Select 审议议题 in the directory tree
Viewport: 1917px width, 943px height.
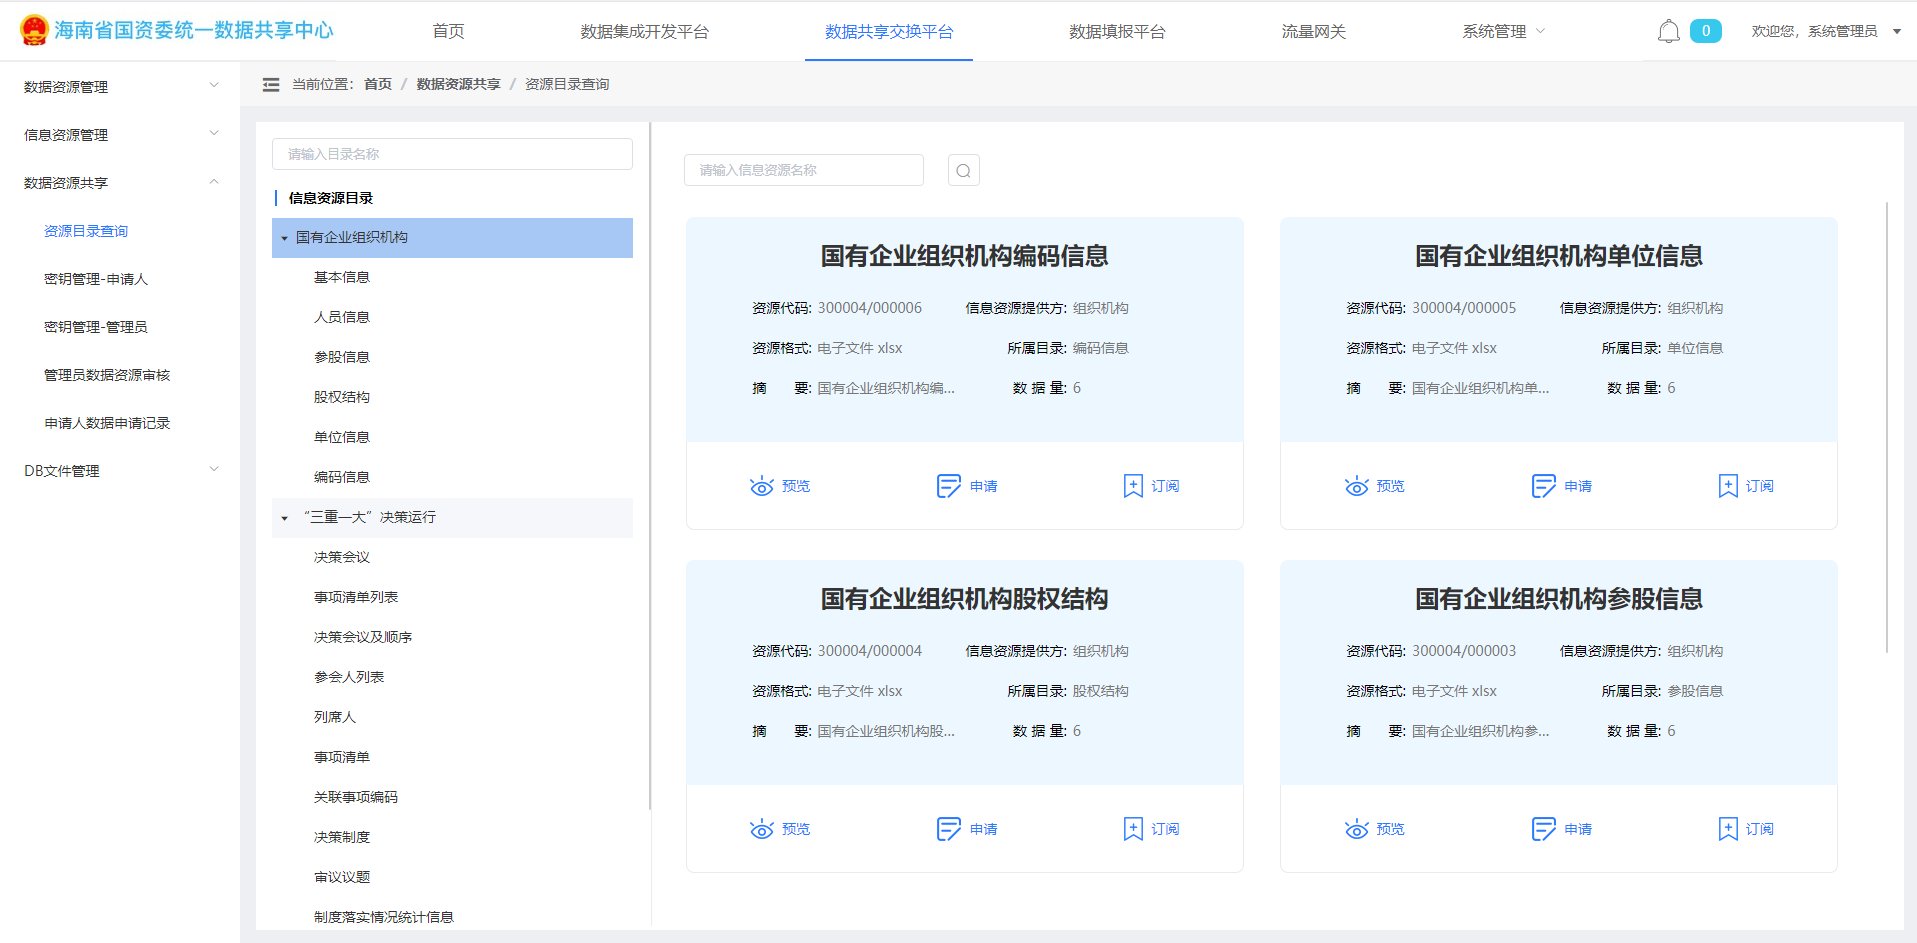tap(342, 877)
